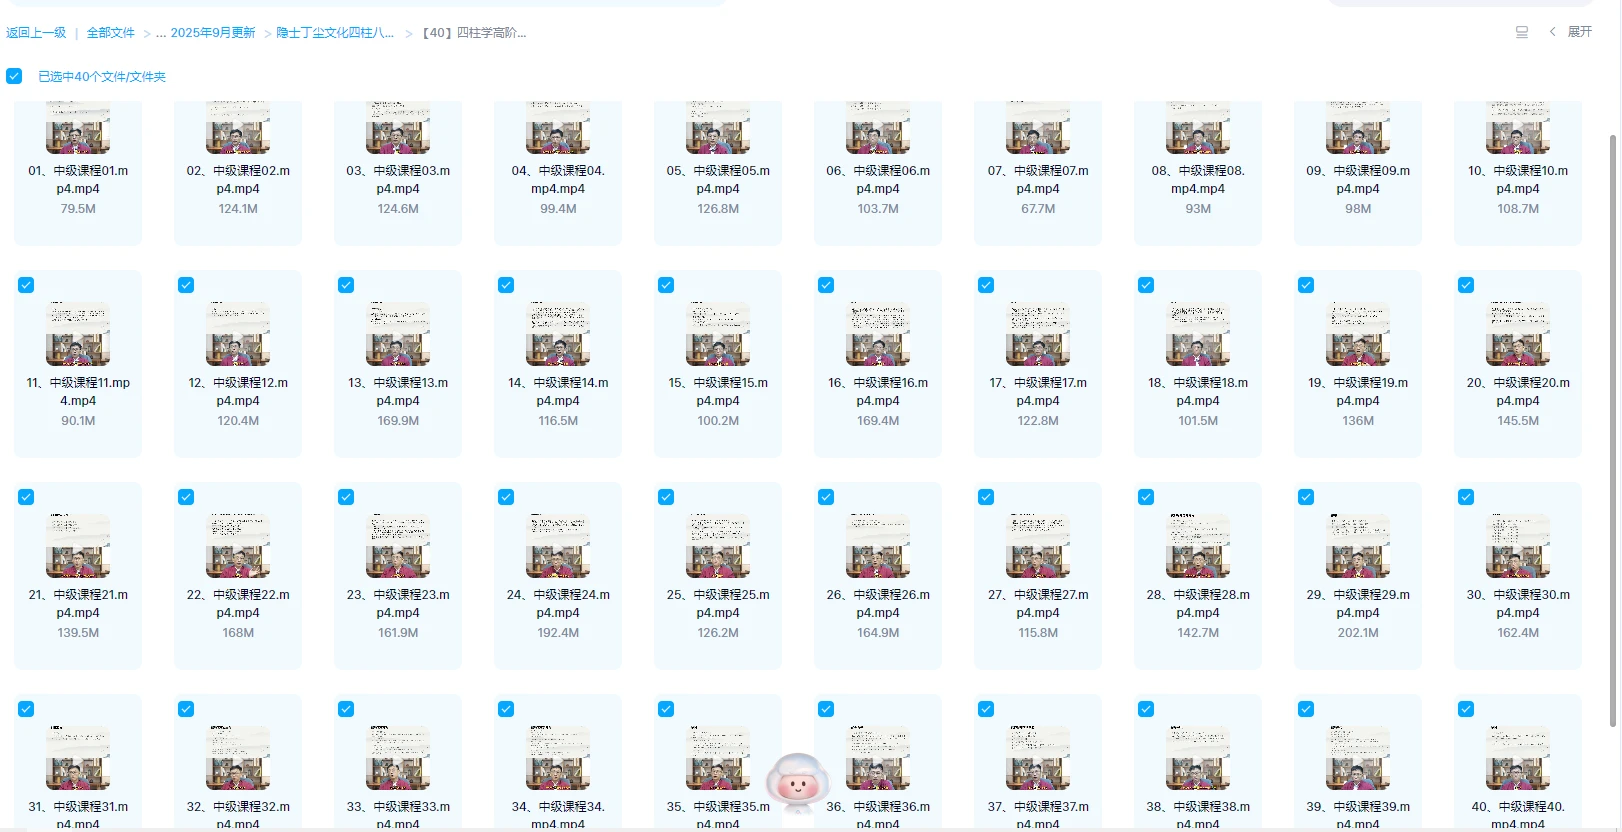Toggle checkbox for 25、中级课程25 file
This screenshot has height=832, width=1622.
(x=666, y=497)
